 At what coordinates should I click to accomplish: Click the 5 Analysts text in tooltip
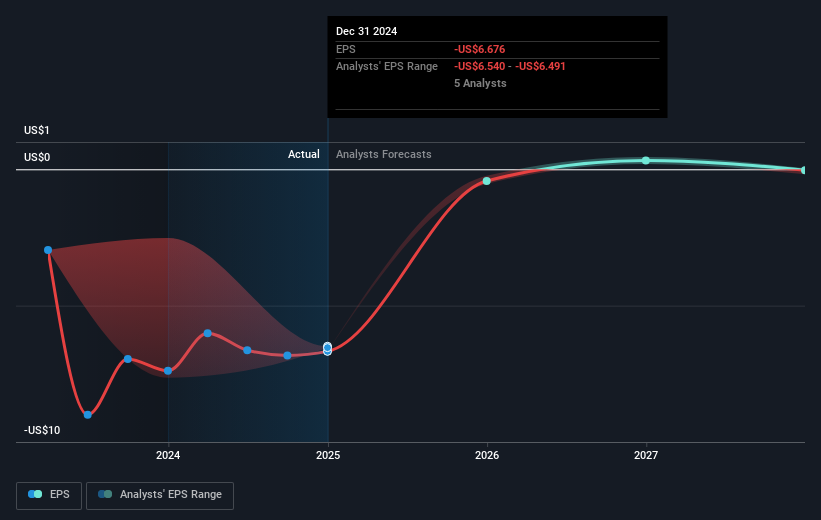(x=480, y=83)
